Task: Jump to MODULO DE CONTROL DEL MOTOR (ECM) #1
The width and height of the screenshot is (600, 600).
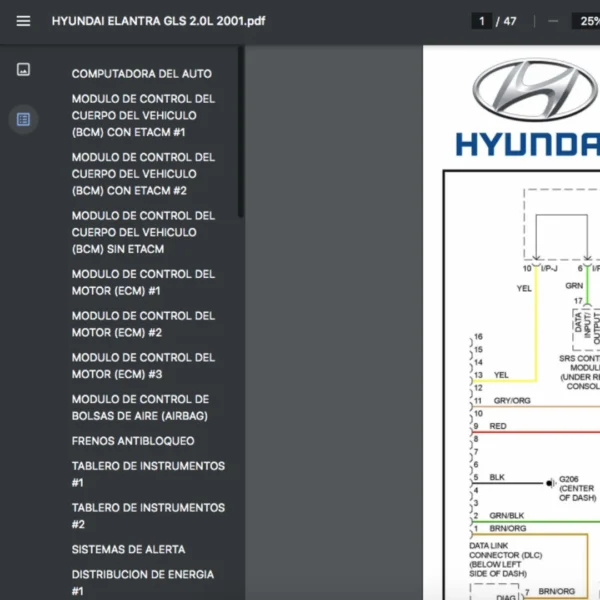Action: 143,282
